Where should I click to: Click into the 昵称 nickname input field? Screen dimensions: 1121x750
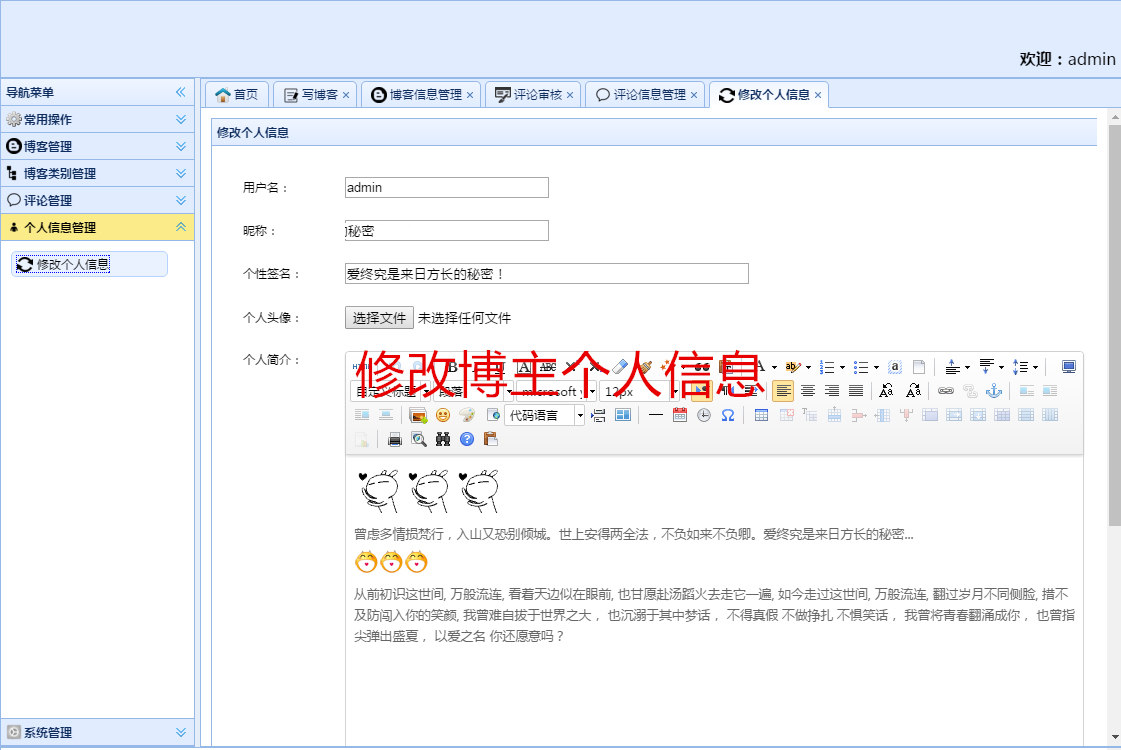[447, 231]
